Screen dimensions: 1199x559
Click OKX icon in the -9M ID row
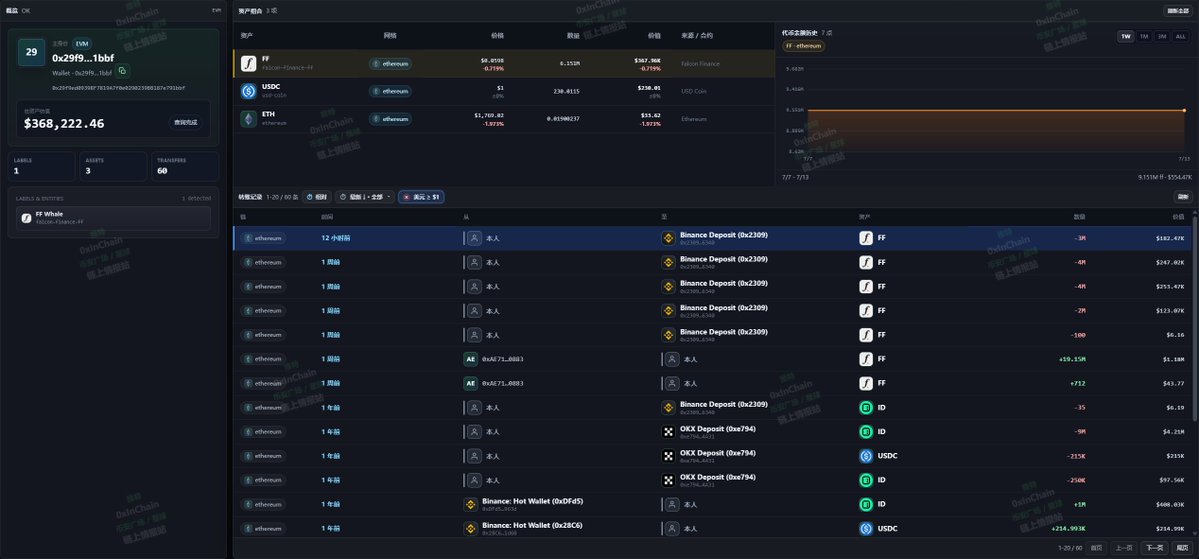(x=668, y=431)
